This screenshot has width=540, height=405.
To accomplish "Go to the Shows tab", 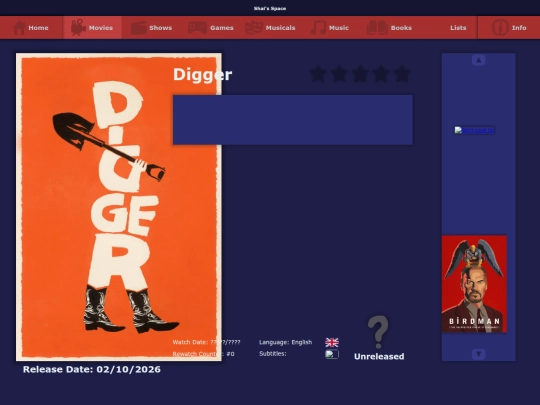I will (151, 28).
